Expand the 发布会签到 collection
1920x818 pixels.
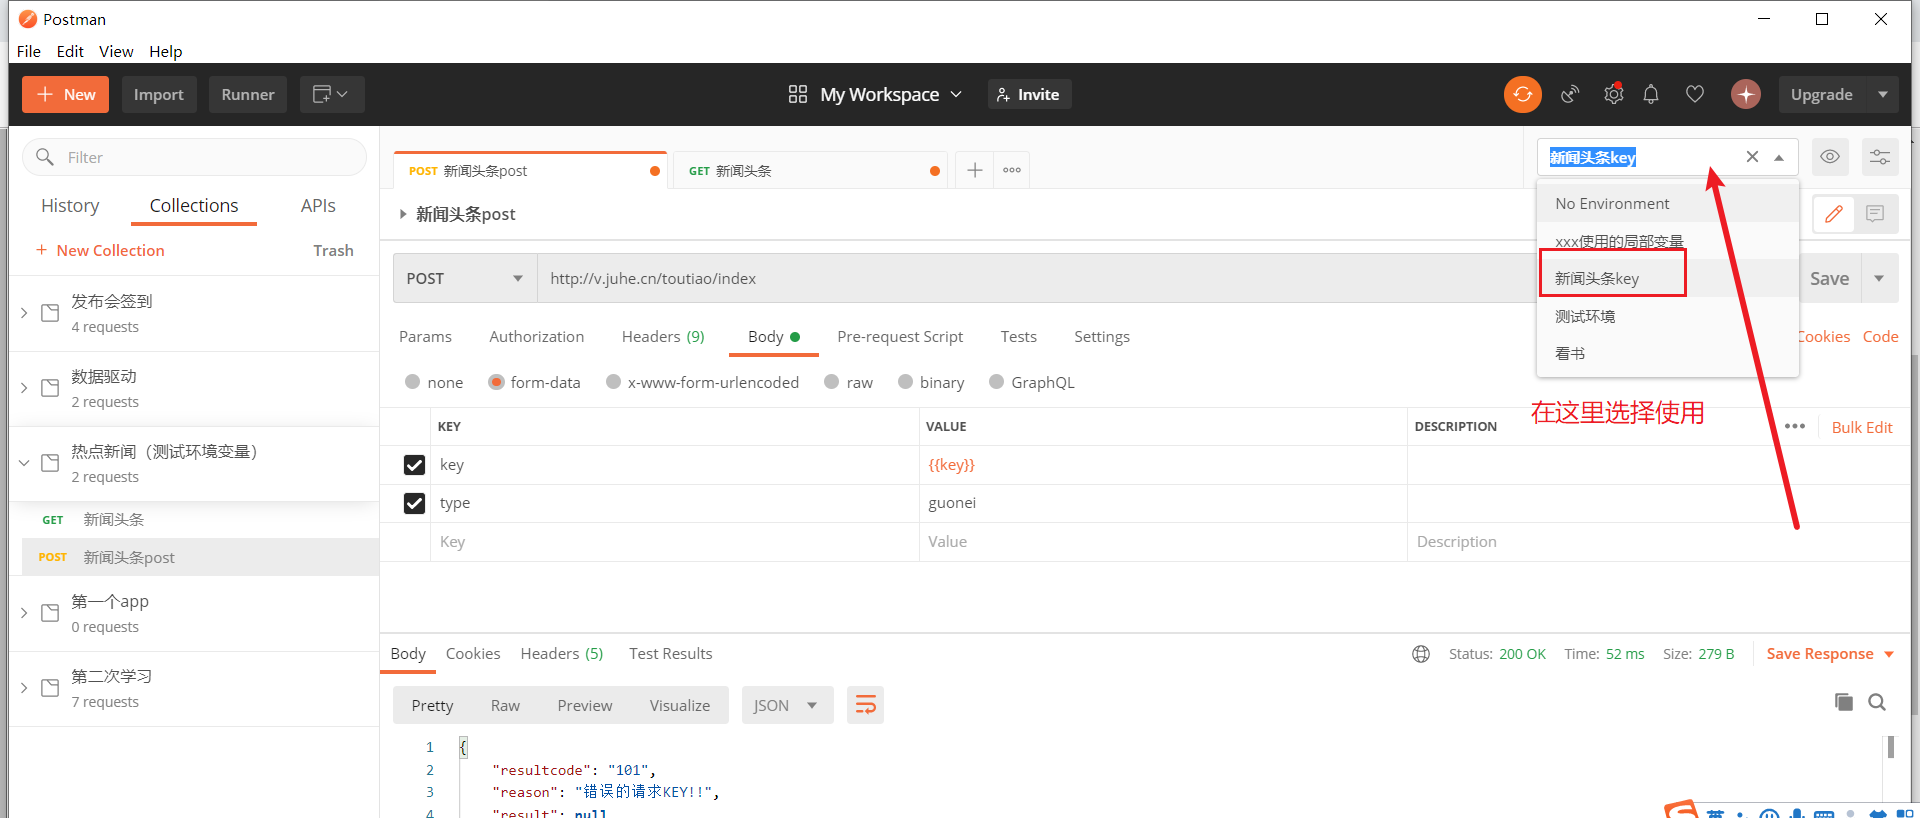click(24, 313)
